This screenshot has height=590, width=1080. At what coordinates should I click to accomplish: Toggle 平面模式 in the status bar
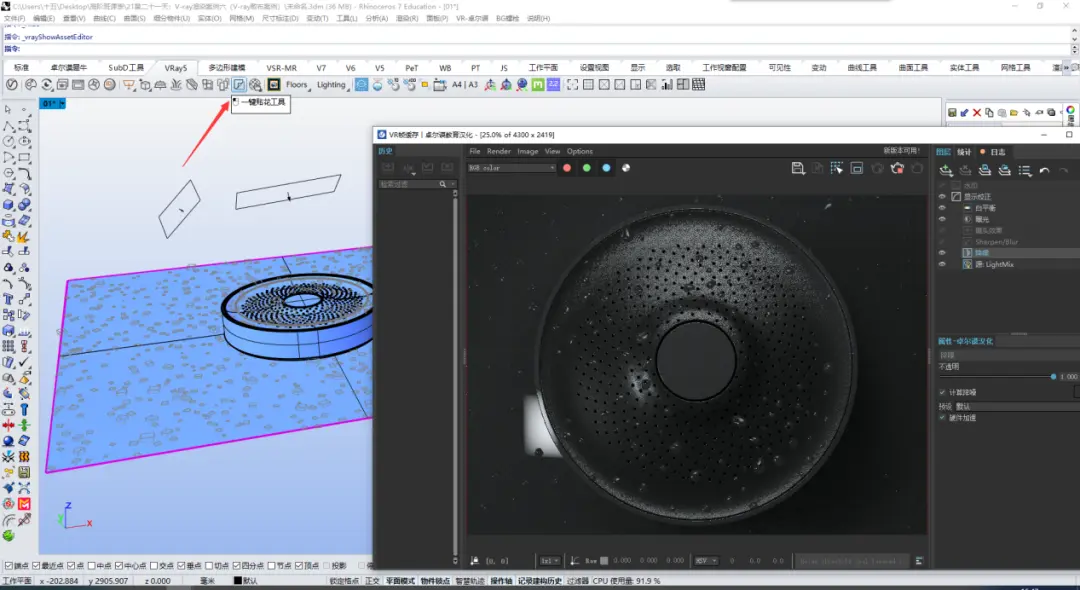[x=400, y=581]
